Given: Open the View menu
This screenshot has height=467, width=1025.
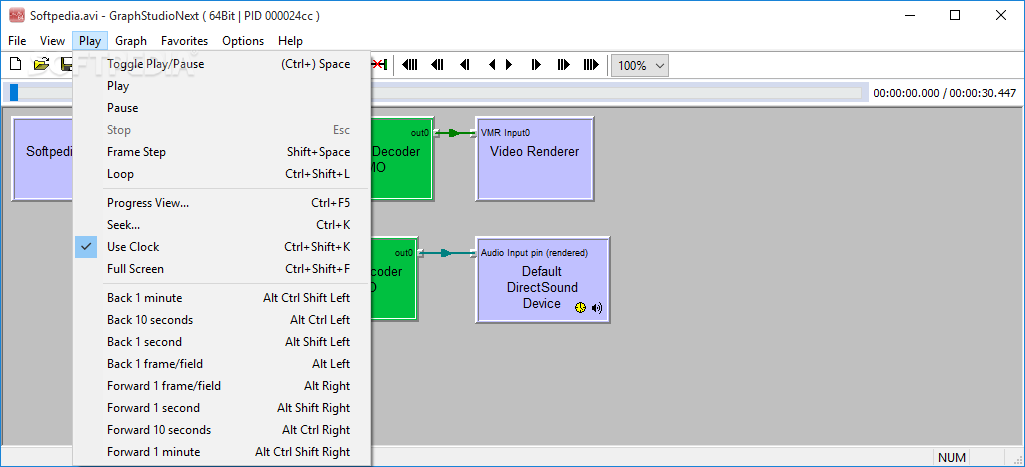Looking at the screenshot, I should (52, 41).
